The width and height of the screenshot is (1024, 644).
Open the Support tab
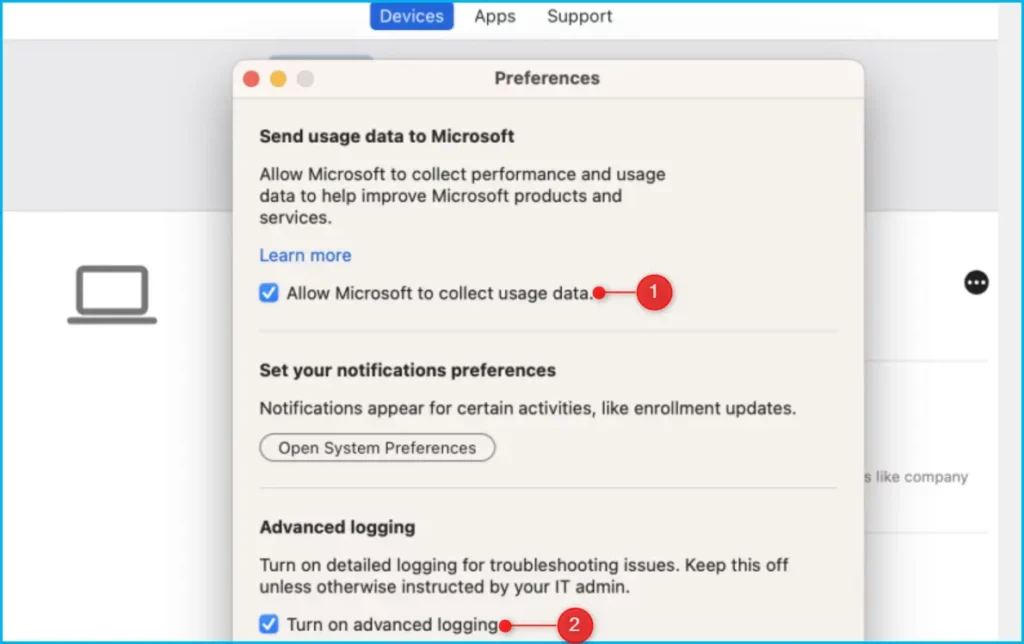point(580,16)
